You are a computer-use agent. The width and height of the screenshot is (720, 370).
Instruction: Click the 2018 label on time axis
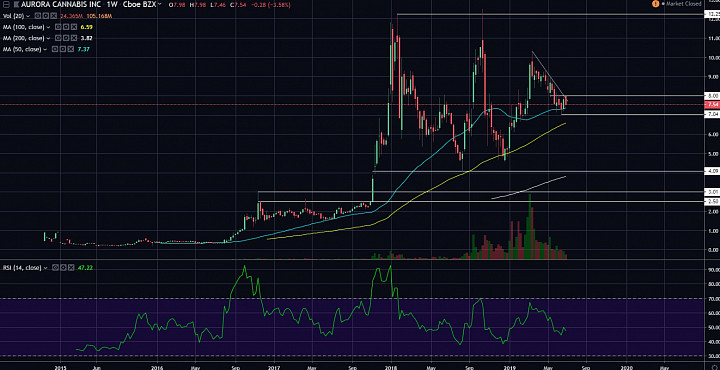point(391,367)
